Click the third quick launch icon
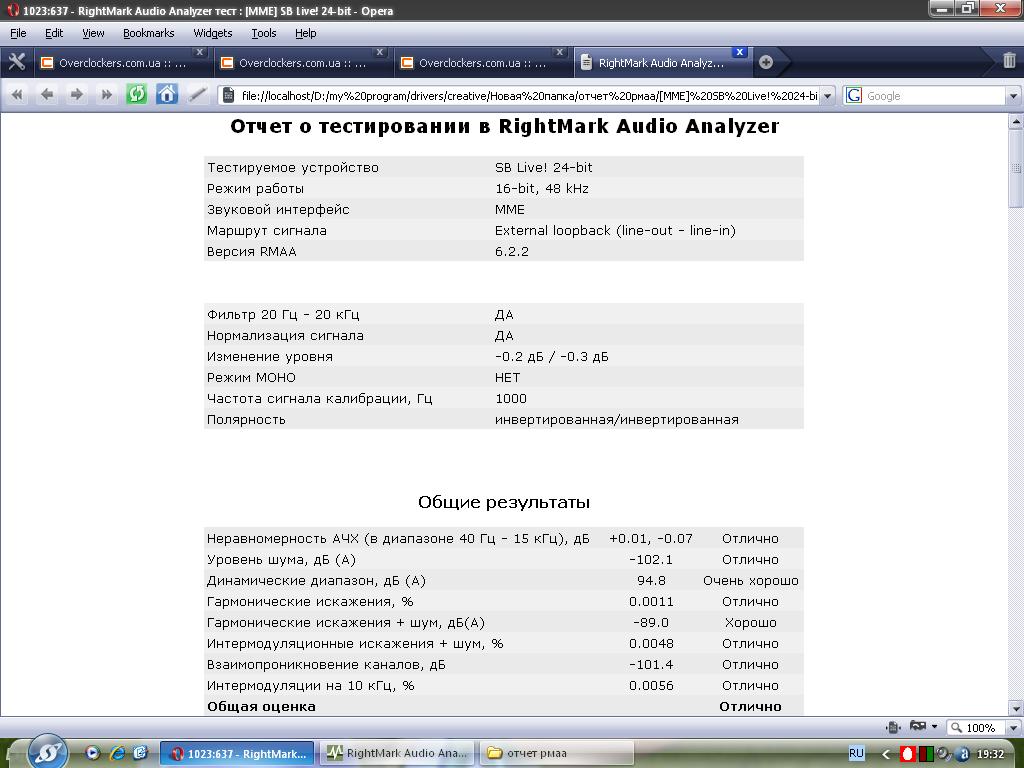Viewport: 1024px width, 768px height. click(x=140, y=752)
